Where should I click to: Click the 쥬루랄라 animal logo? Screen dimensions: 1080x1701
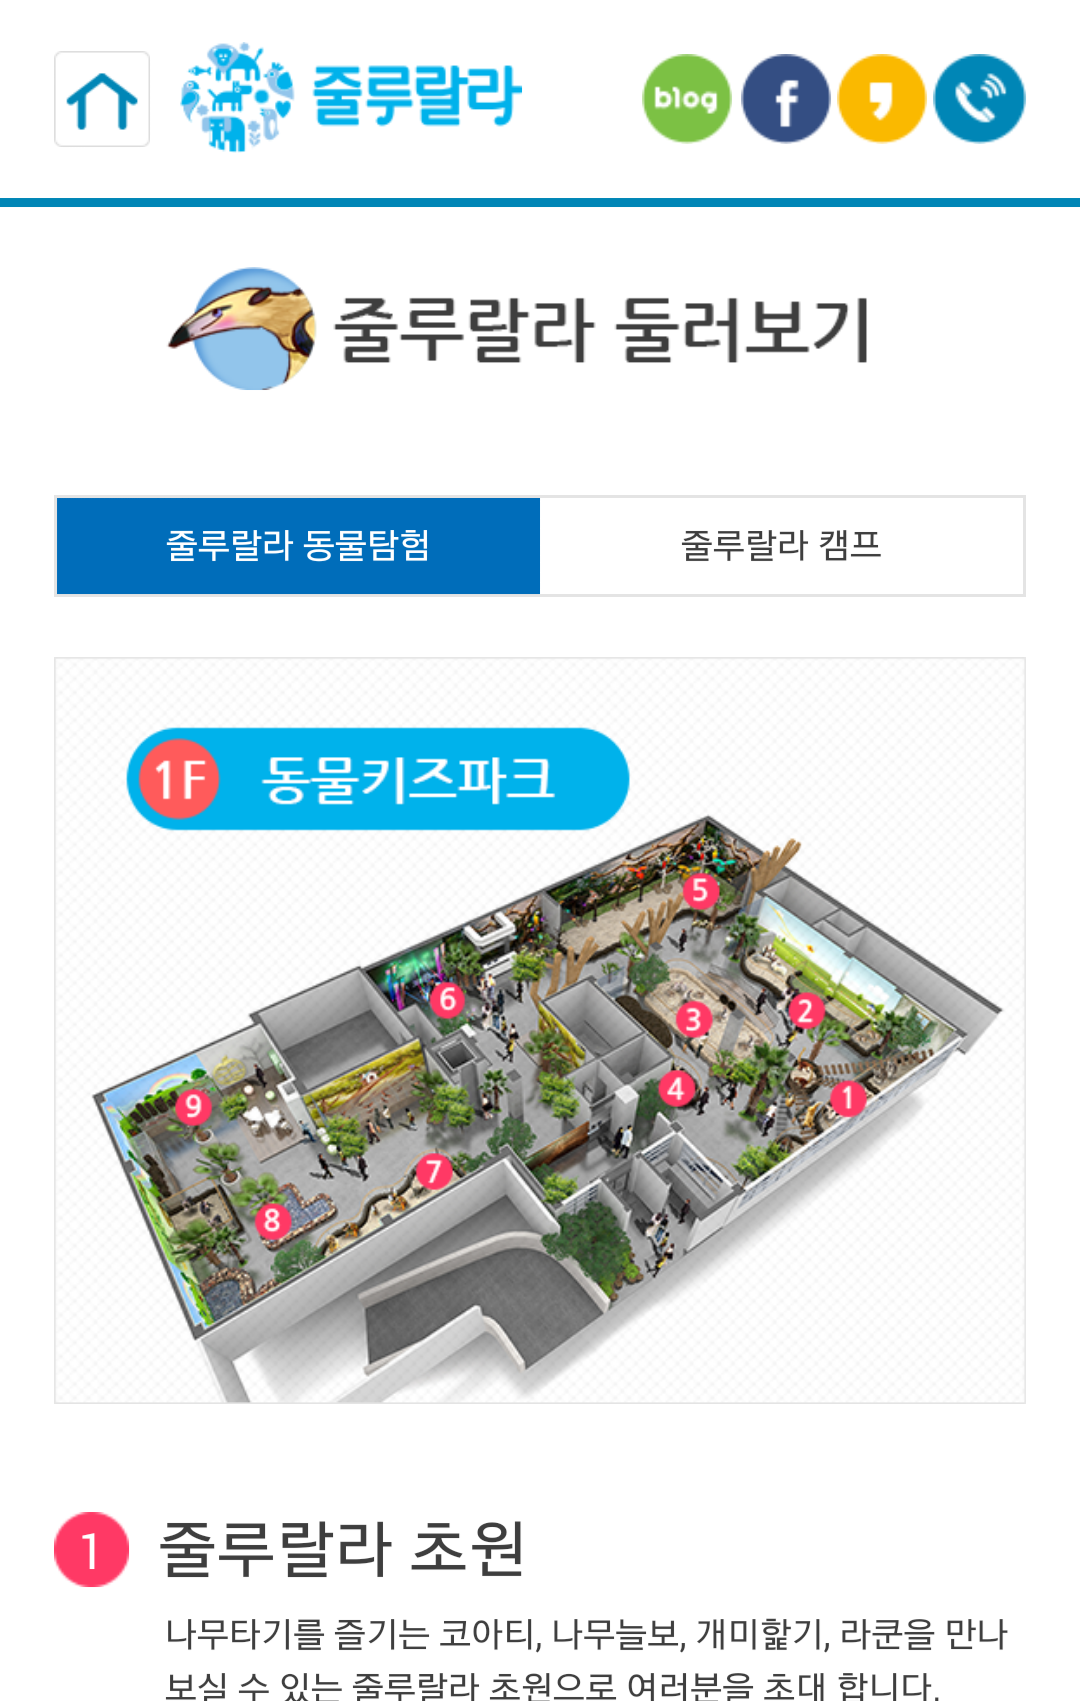point(350,97)
